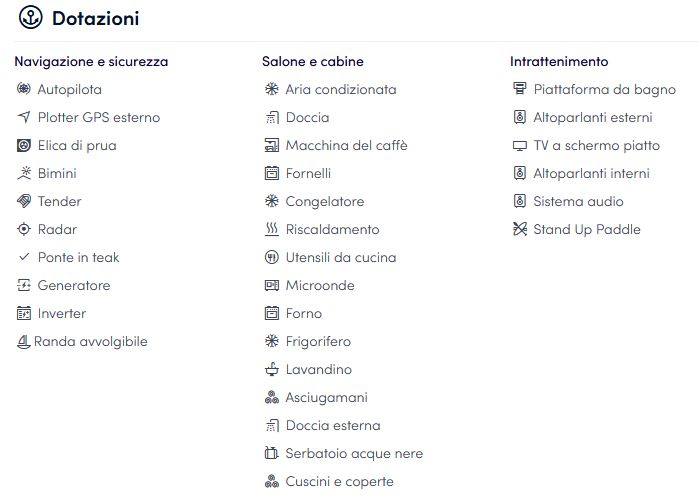
Task: Click the Stand Up Paddle icon
Action: pyautogui.click(x=519, y=229)
